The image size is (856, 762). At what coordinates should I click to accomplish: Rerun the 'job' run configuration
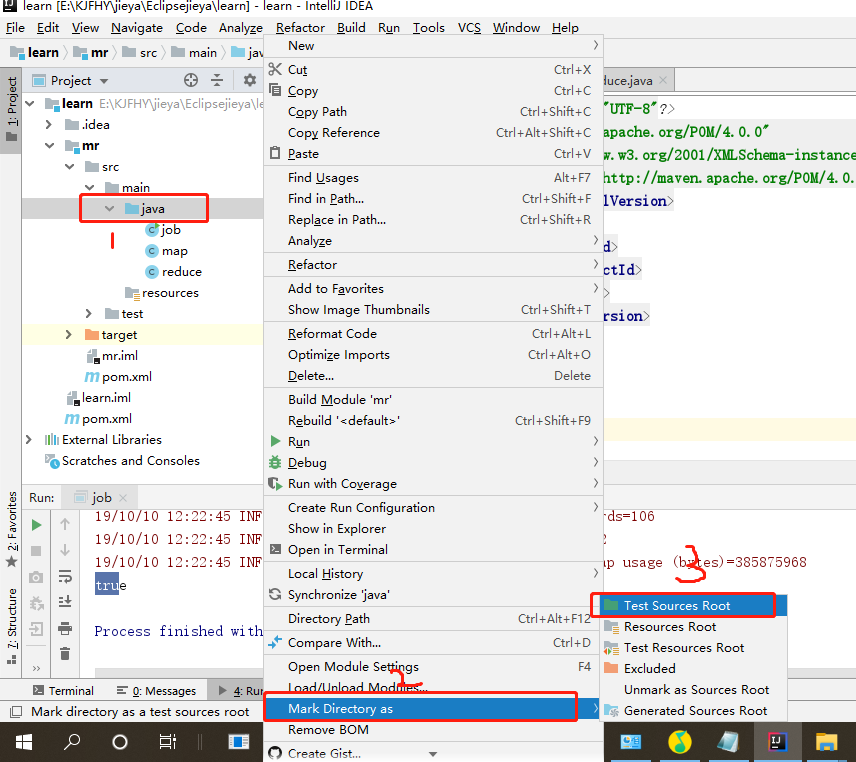[35, 526]
